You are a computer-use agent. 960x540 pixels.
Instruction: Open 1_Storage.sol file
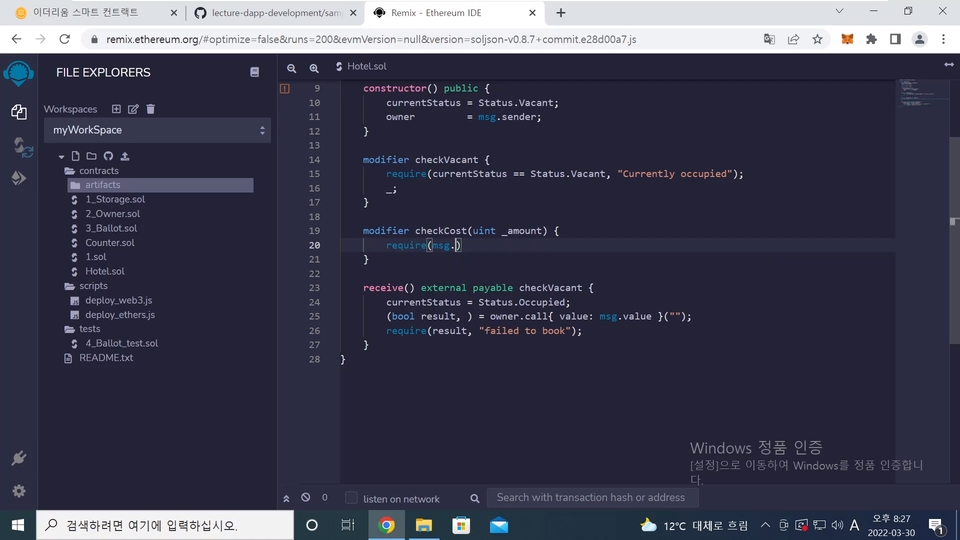115,200
